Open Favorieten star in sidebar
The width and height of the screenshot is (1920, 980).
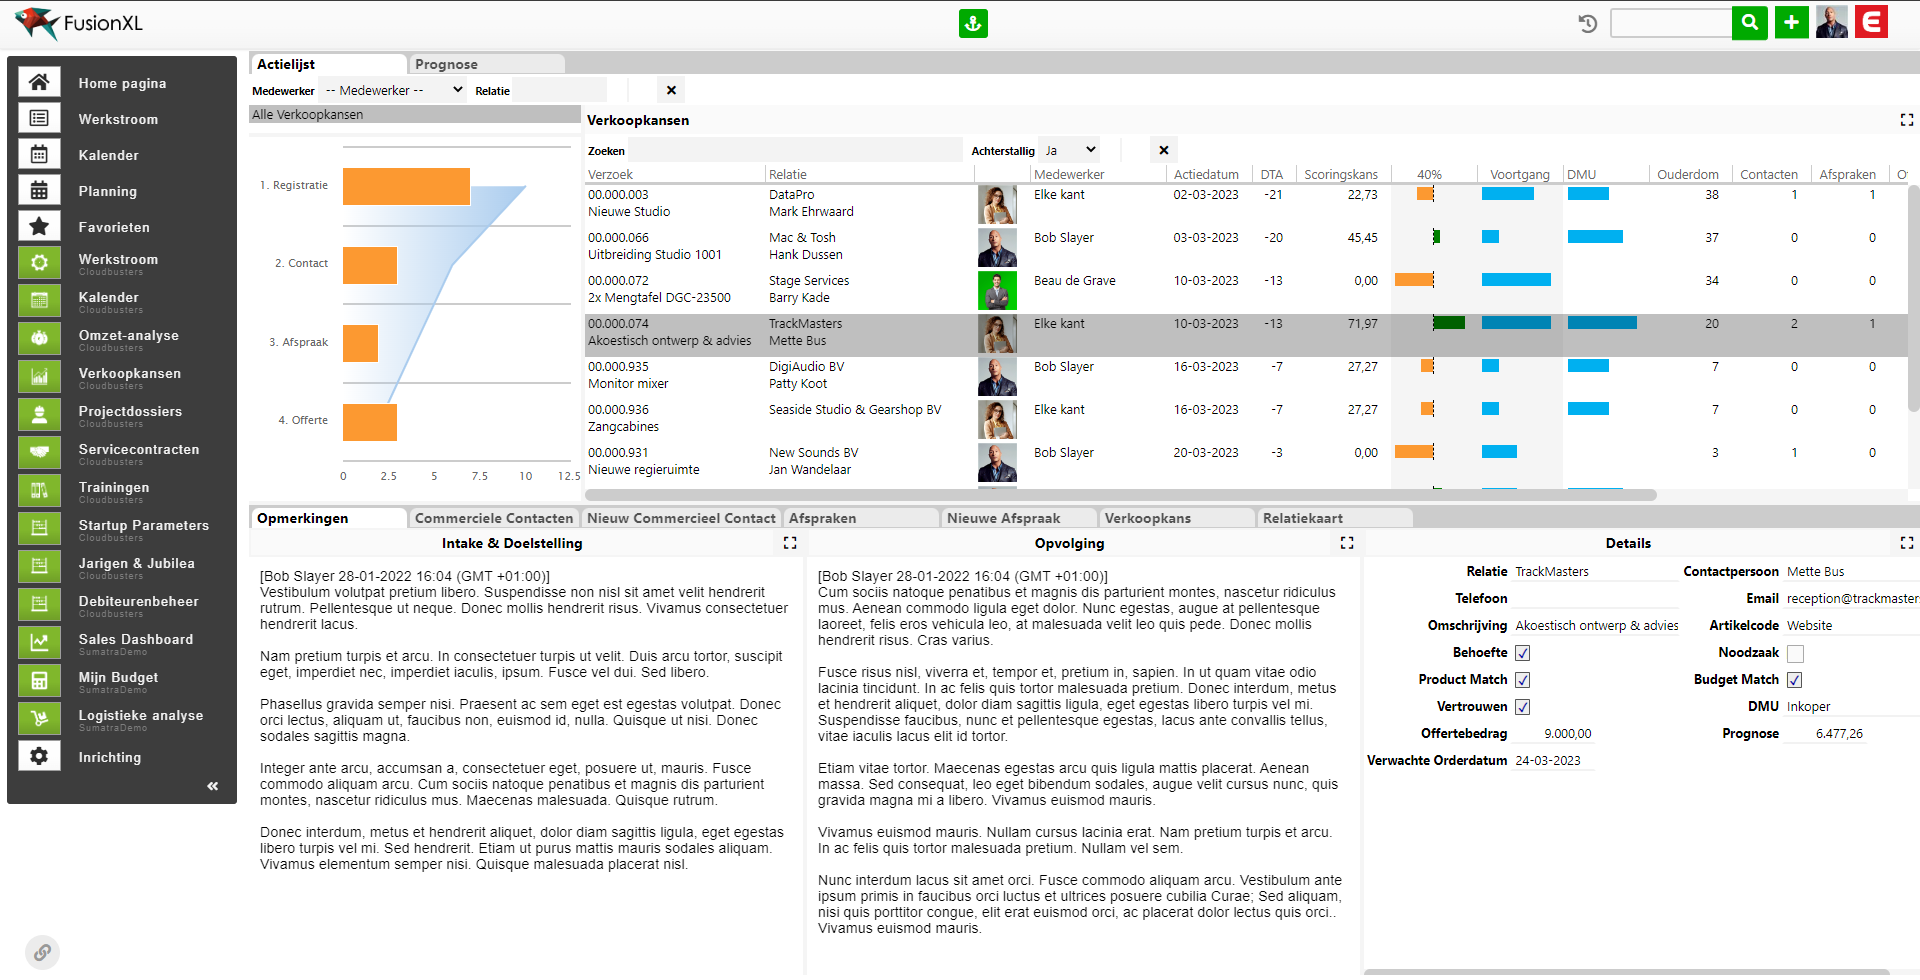point(40,227)
